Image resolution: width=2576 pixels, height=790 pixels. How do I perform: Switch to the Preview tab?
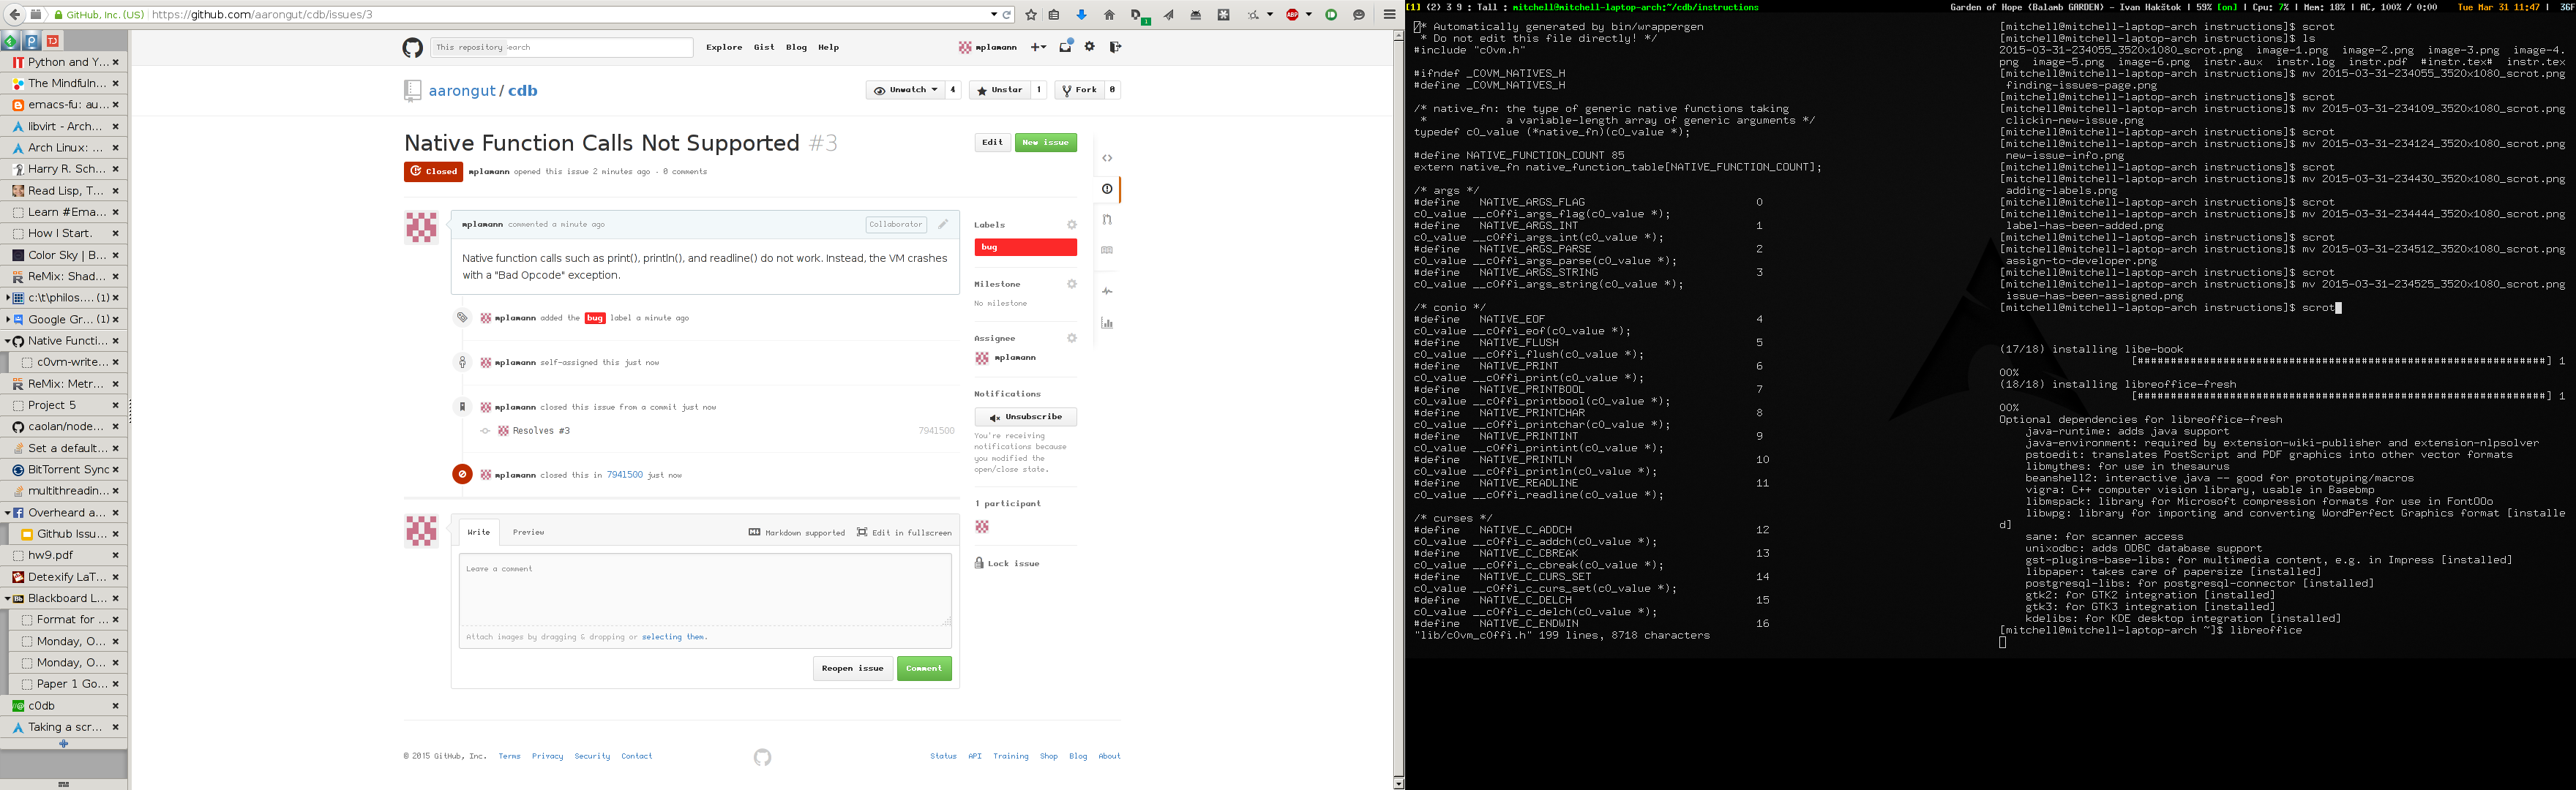pos(528,532)
